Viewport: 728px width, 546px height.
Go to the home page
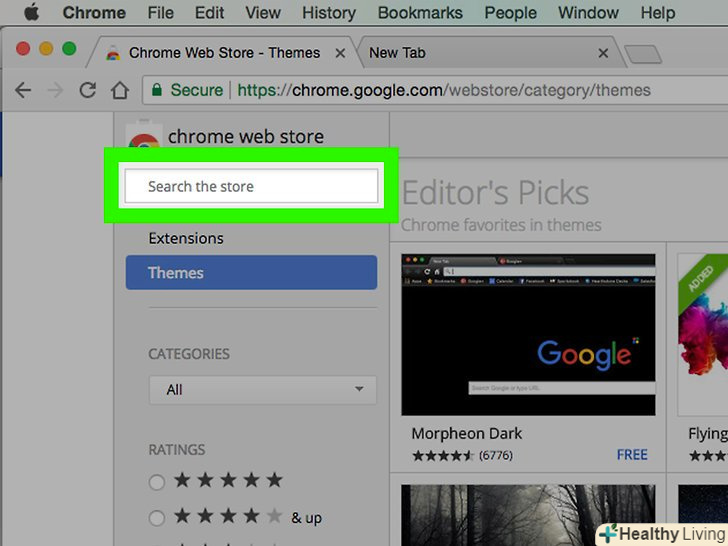point(120,90)
